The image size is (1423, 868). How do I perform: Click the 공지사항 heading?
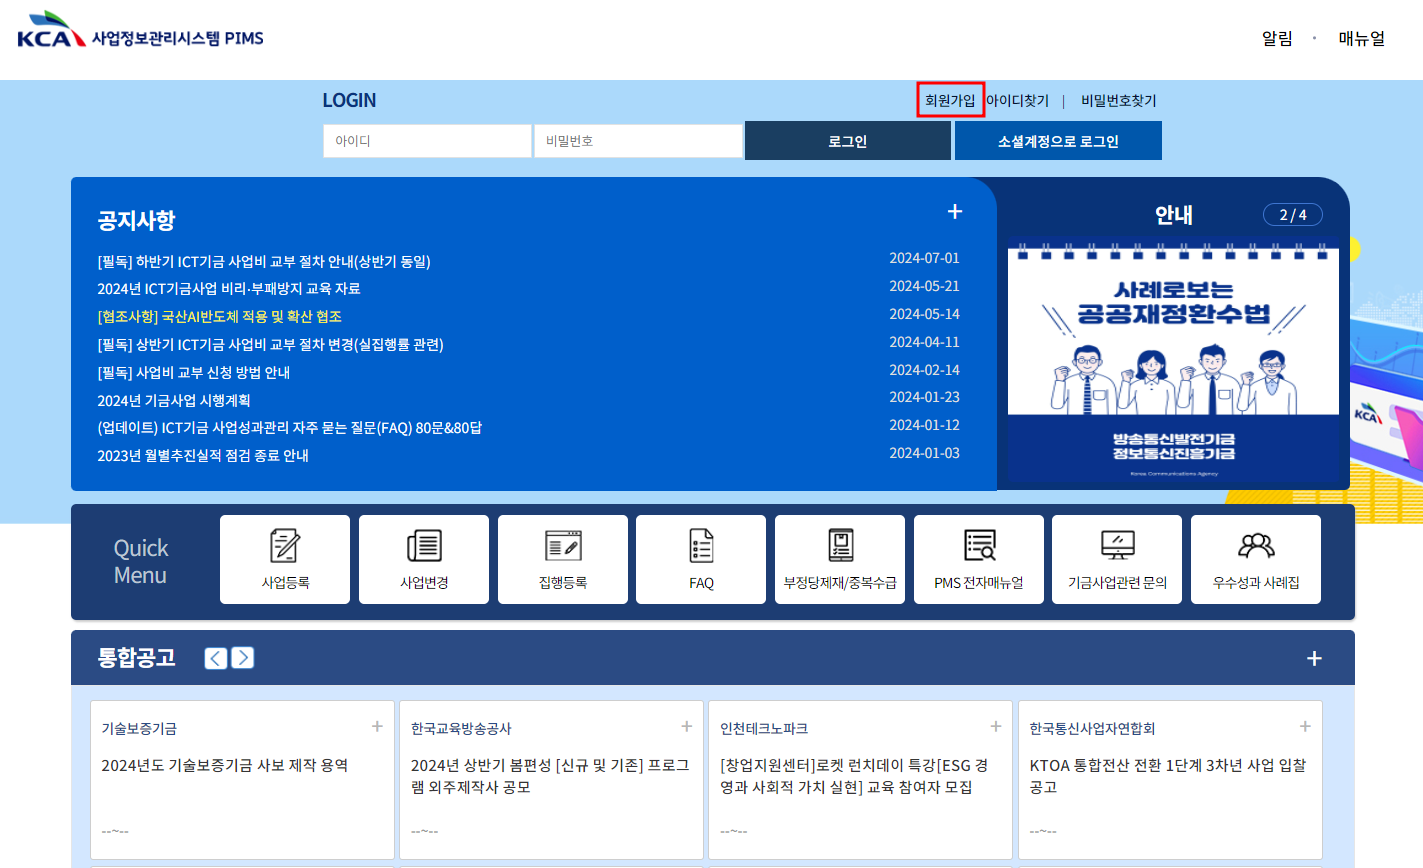click(136, 220)
